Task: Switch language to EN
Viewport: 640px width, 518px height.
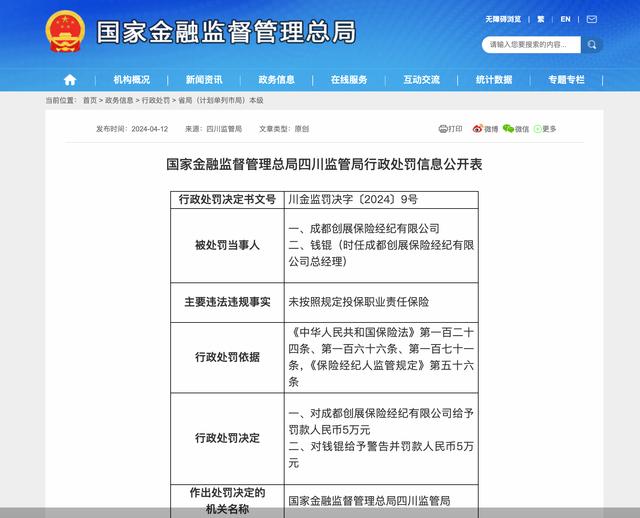Action: (x=565, y=19)
